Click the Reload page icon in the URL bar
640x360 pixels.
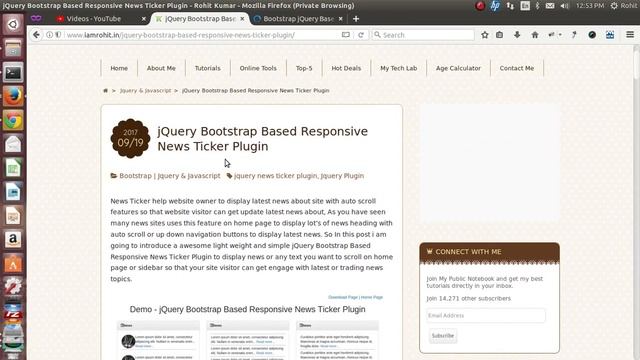(x=361, y=35)
